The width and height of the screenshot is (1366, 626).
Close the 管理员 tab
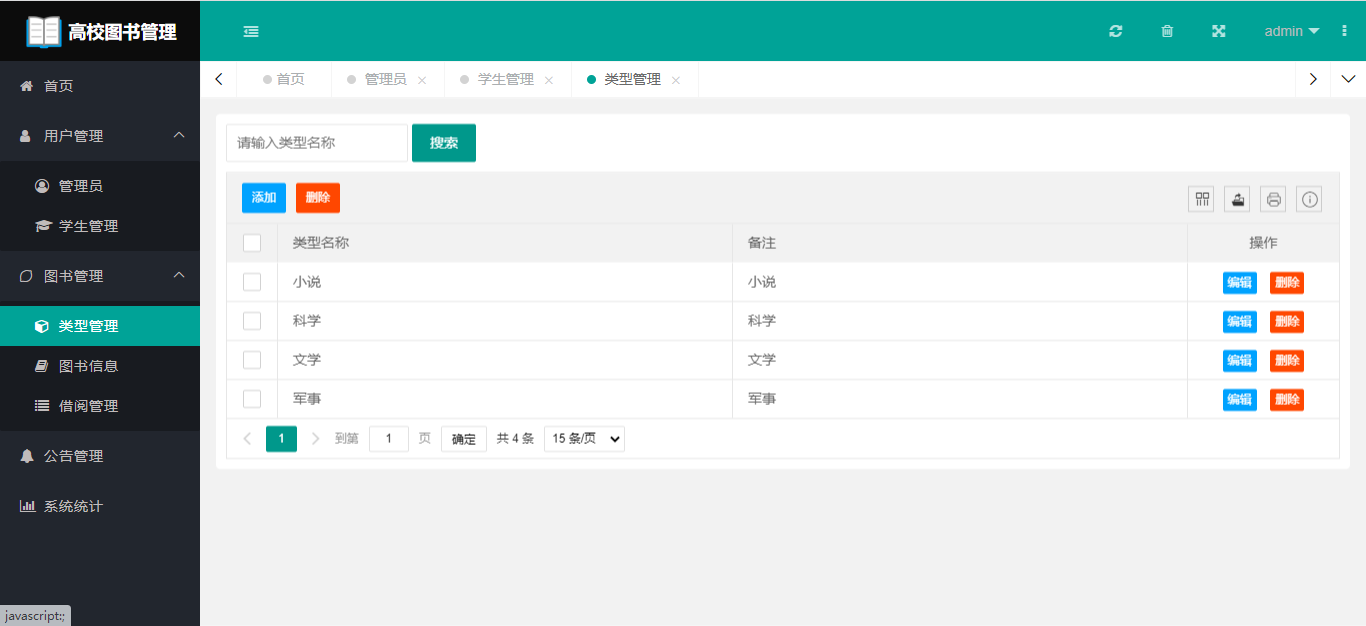422,80
